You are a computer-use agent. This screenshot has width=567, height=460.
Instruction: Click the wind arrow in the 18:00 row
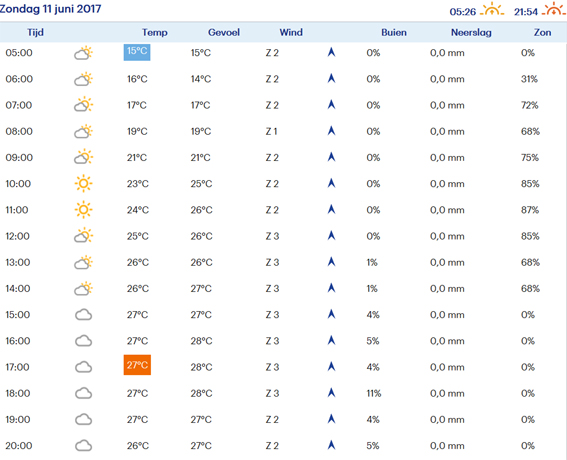pos(331,393)
